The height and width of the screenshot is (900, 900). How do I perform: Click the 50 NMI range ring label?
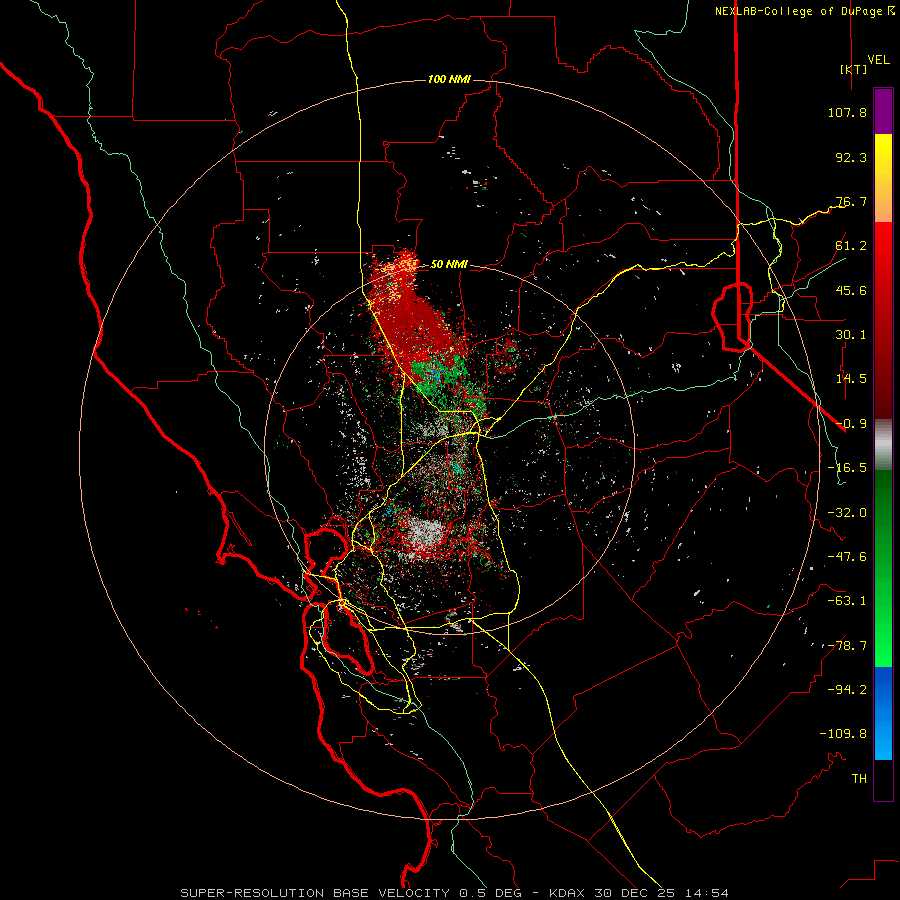pos(449,264)
